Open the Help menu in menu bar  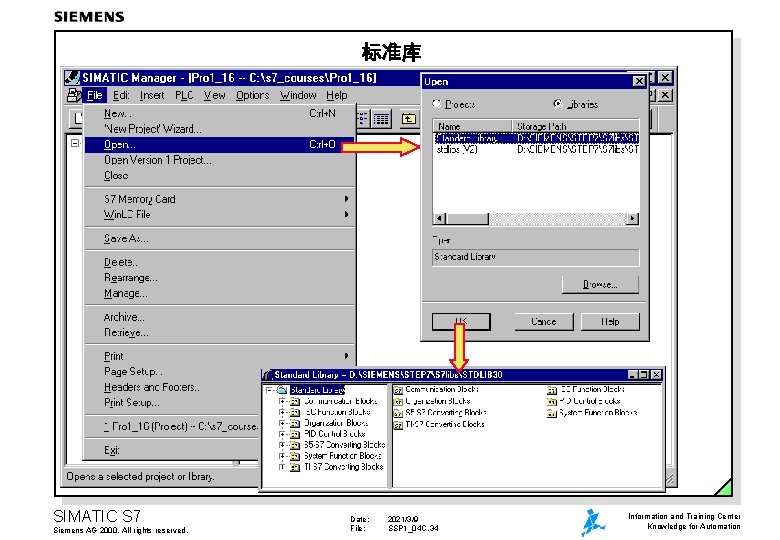[x=337, y=95]
